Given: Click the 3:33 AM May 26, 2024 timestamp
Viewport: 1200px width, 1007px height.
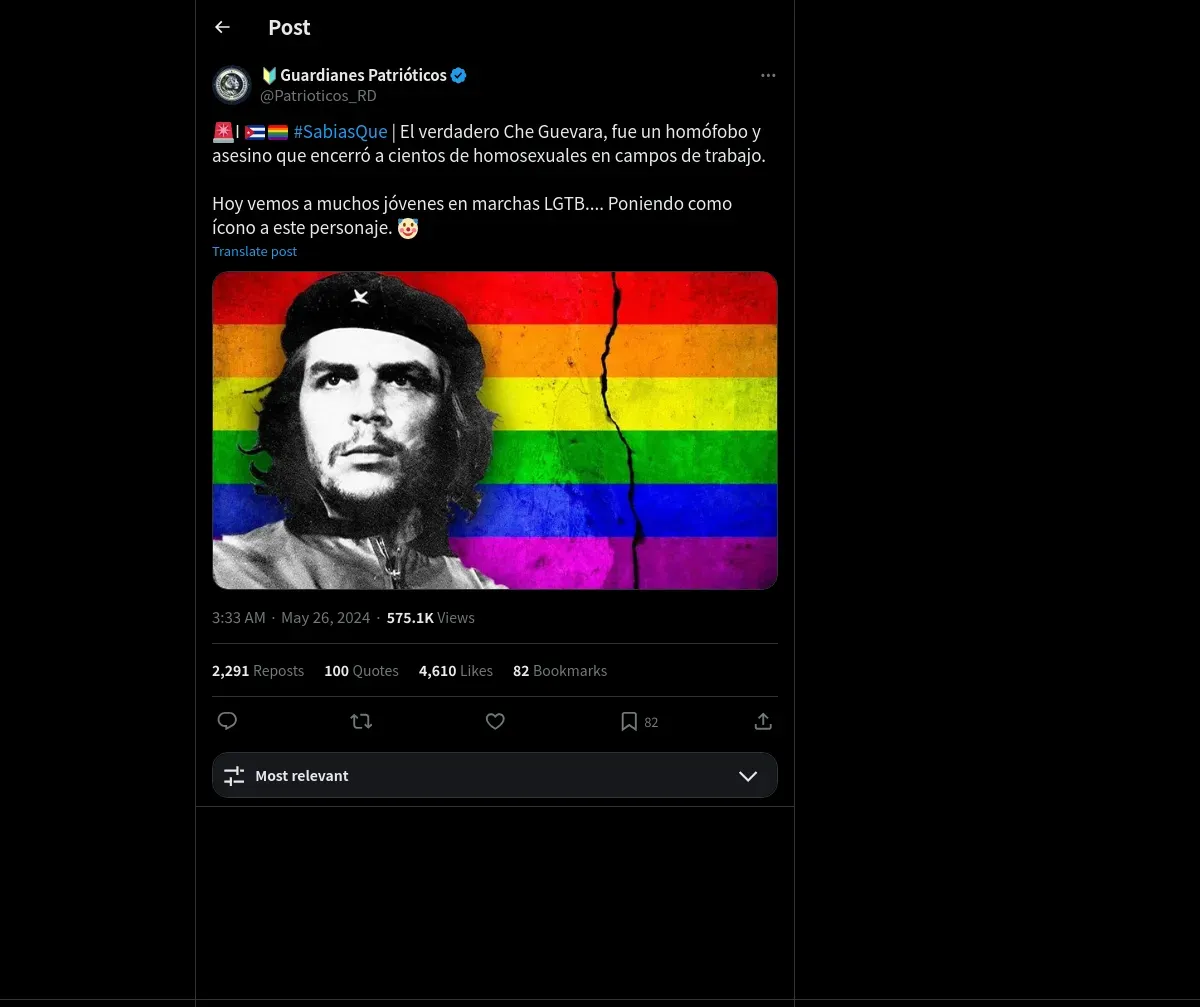Looking at the screenshot, I should 291,618.
